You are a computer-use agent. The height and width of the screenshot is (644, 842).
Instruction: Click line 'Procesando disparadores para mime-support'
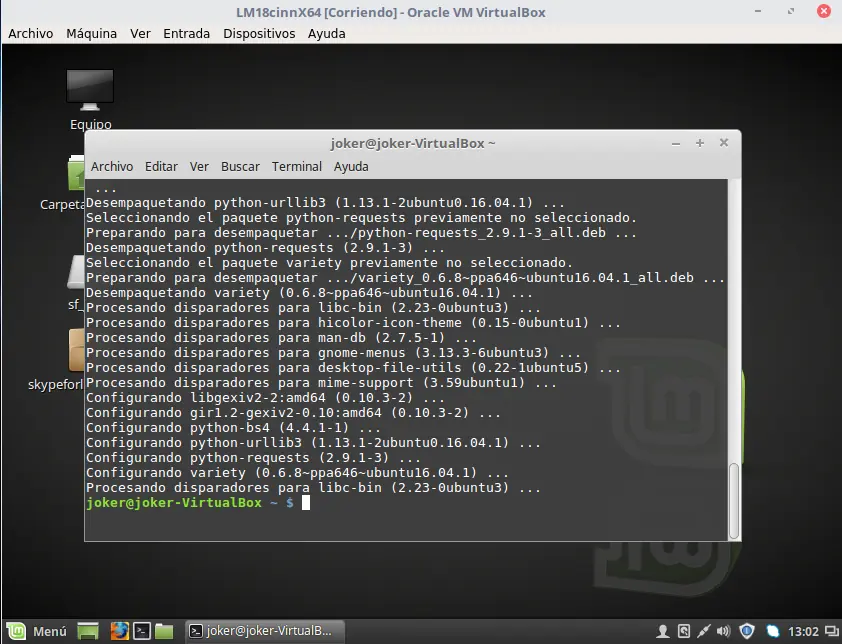coord(321,383)
